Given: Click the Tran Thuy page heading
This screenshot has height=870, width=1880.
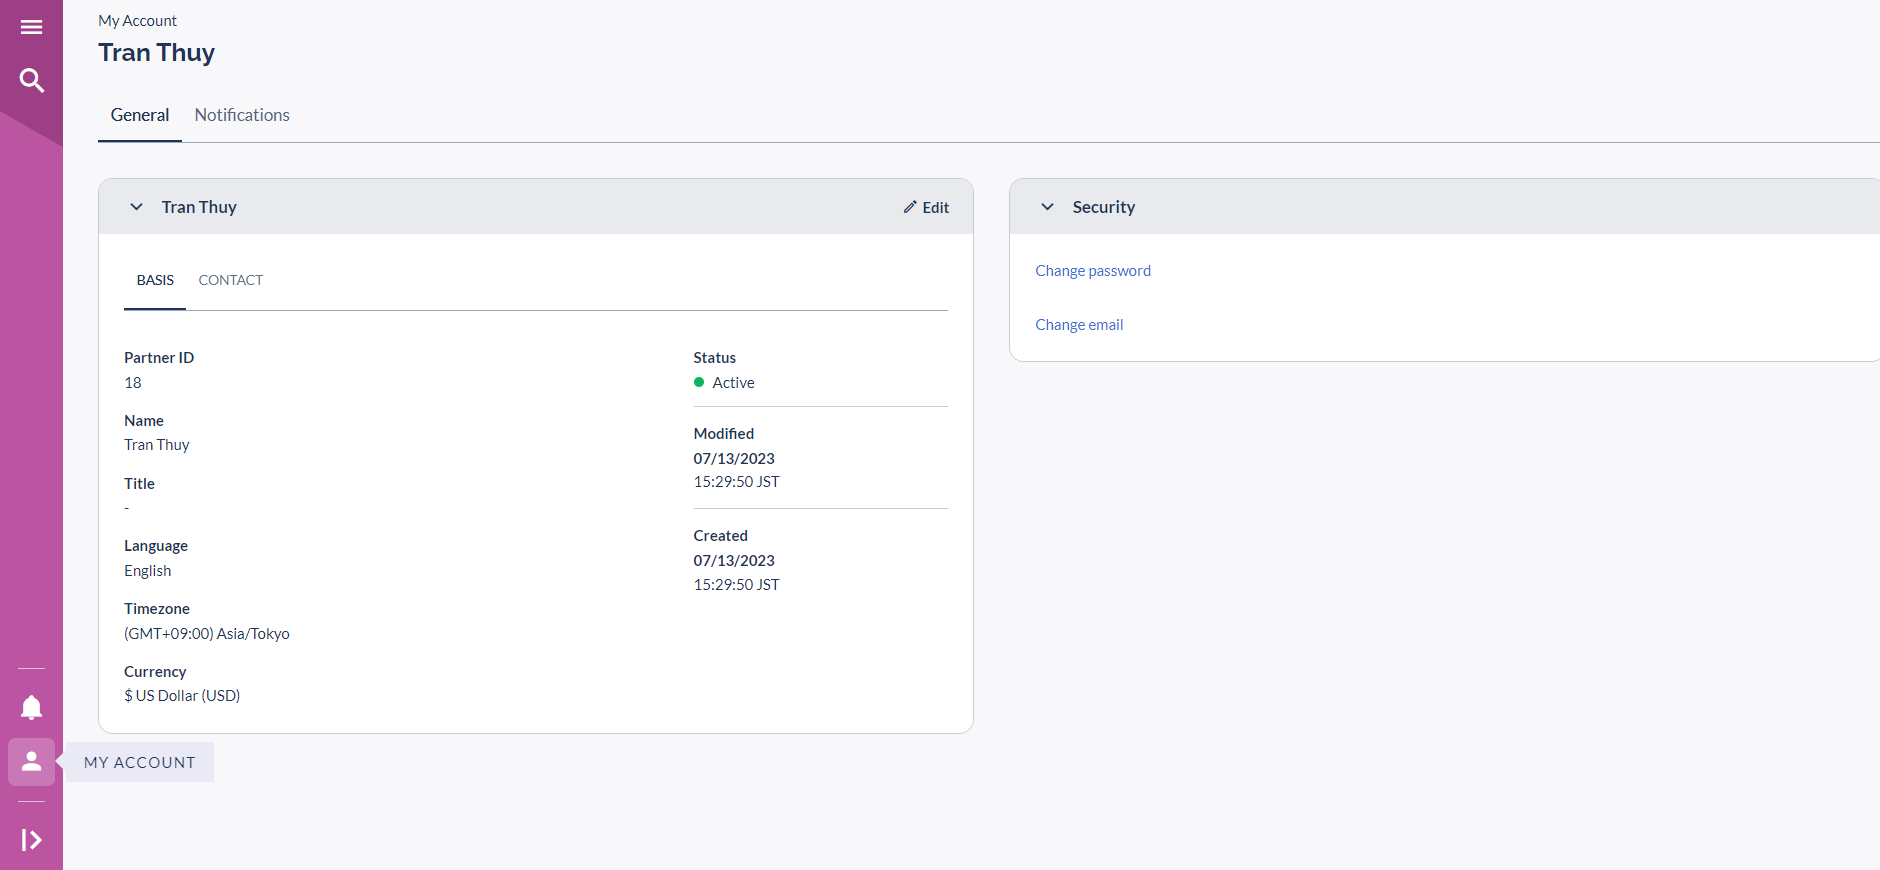Looking at the screenshot, I should [x=157, y=53].
